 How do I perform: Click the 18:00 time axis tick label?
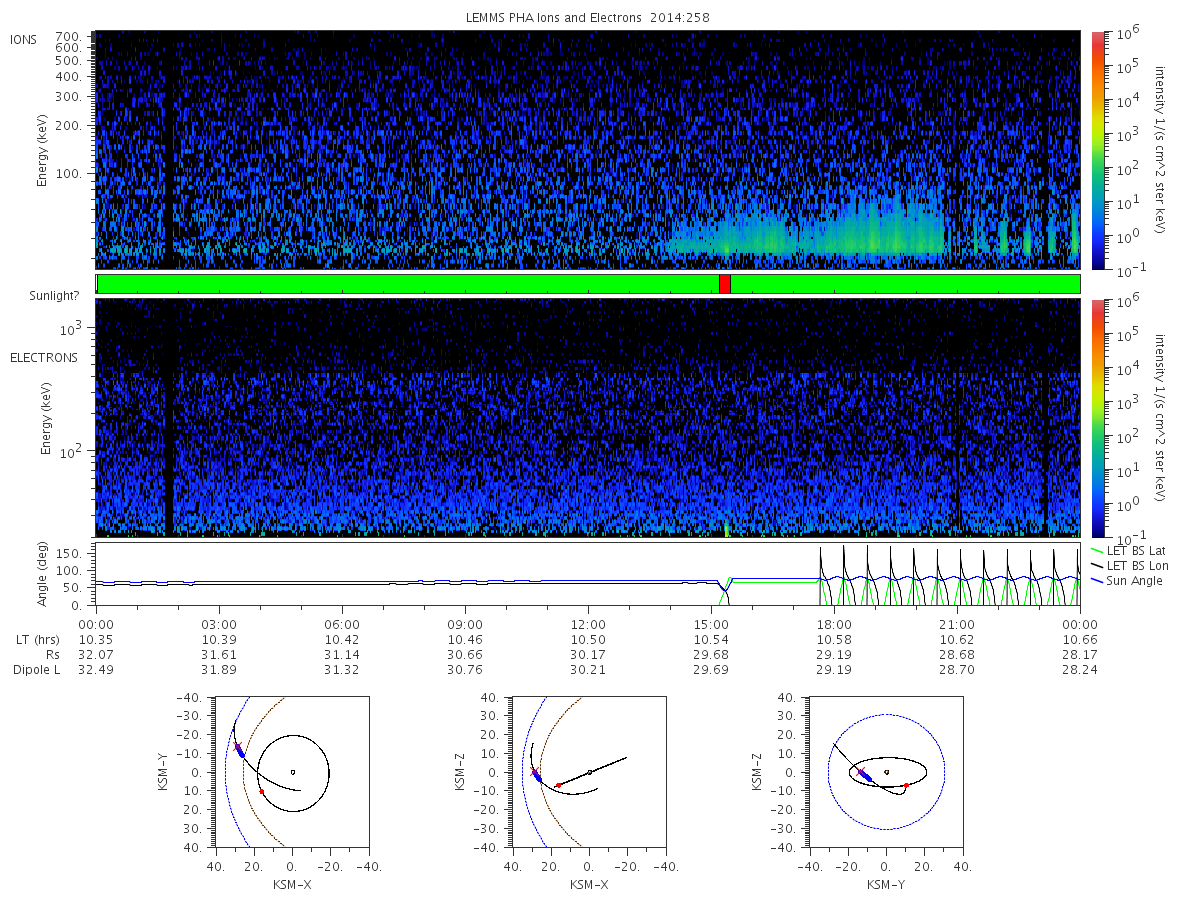pos(834,623)
